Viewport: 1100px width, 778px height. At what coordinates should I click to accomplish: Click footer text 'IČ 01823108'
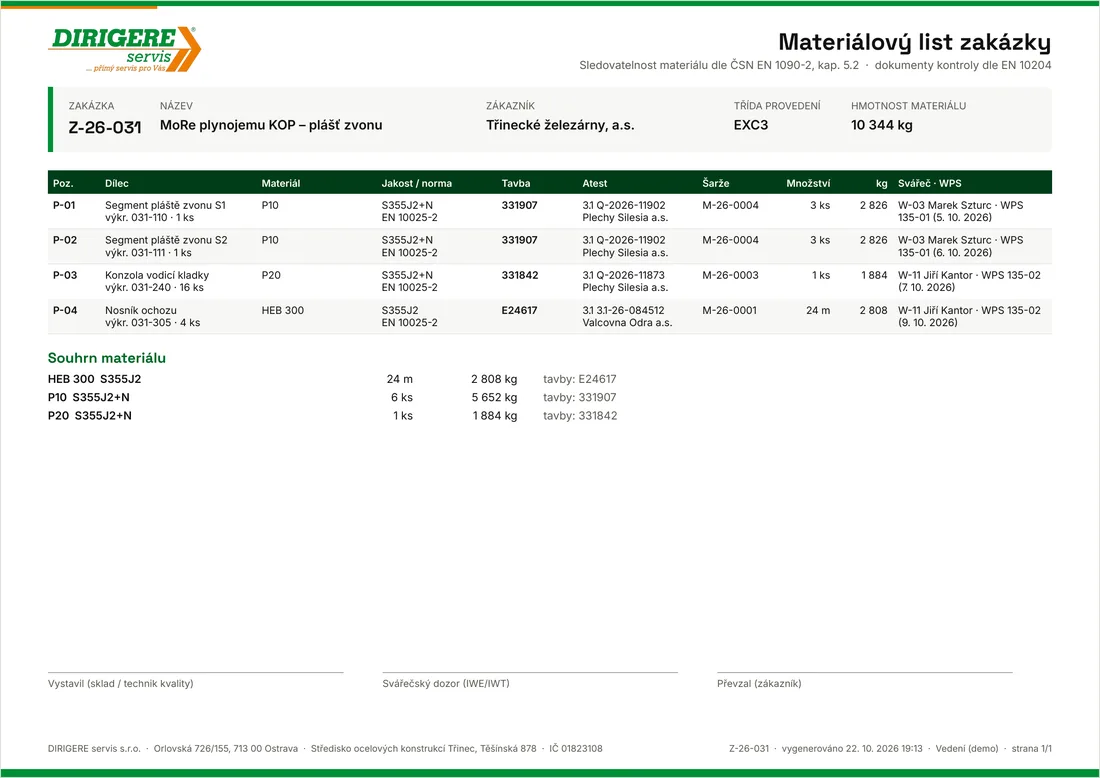click(x=576, y=749)
